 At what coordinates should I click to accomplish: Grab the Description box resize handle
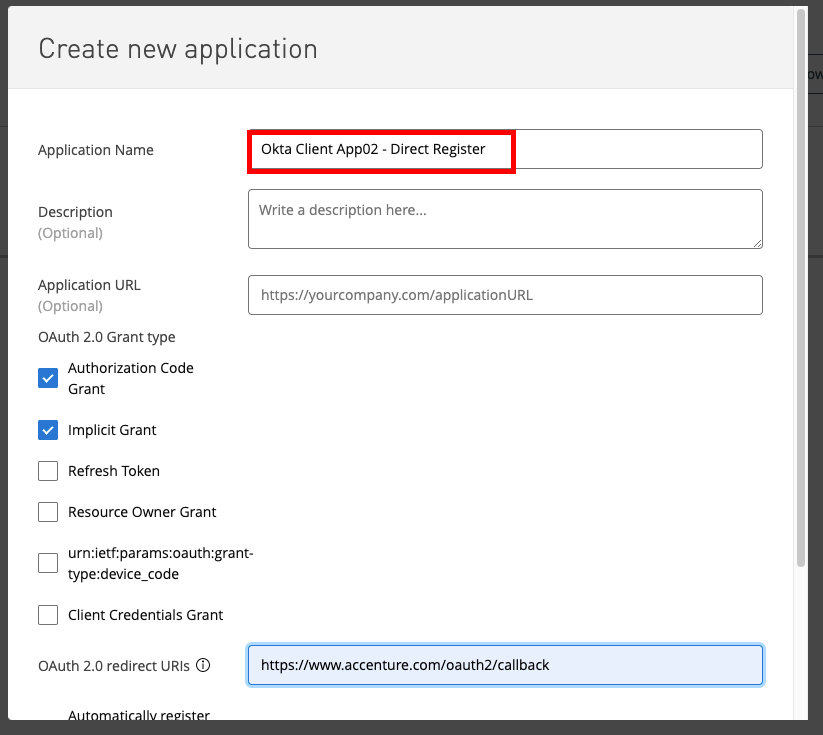757,242
